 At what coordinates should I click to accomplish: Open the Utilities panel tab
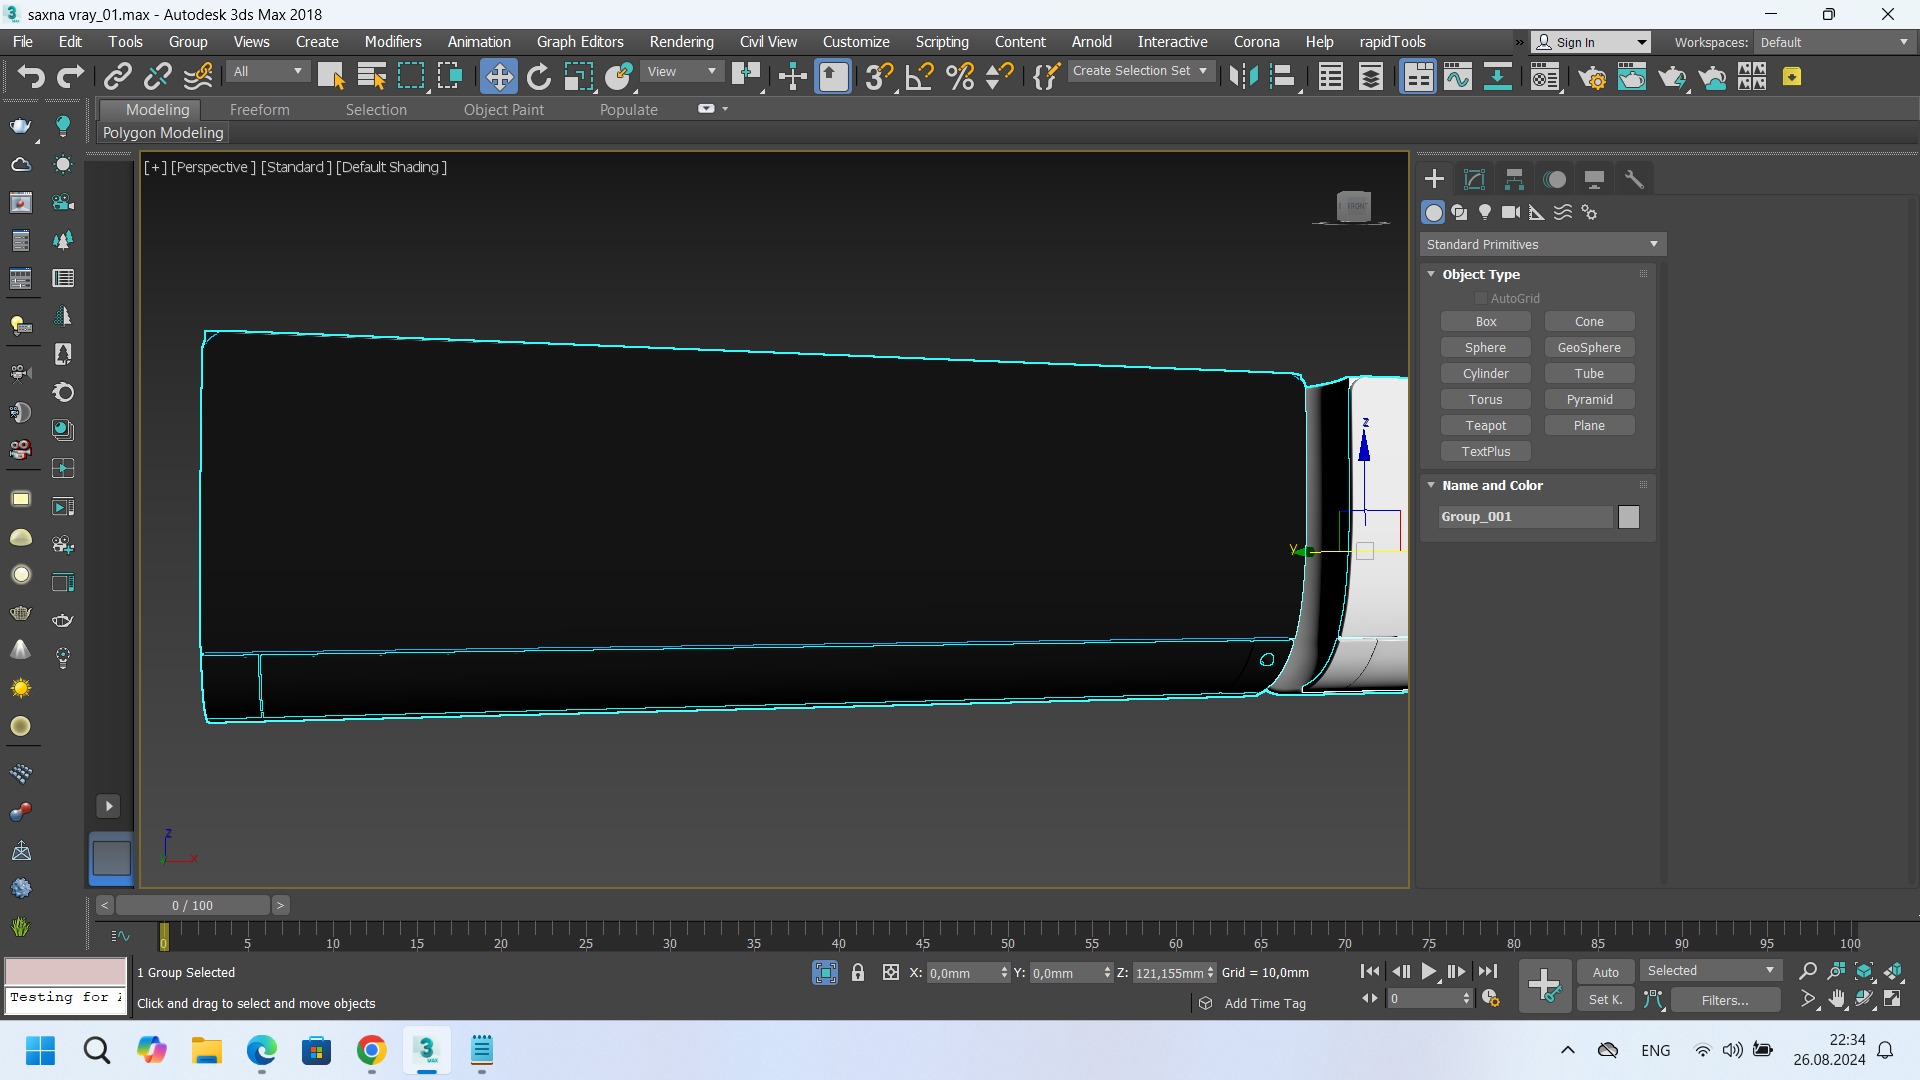1634,179
